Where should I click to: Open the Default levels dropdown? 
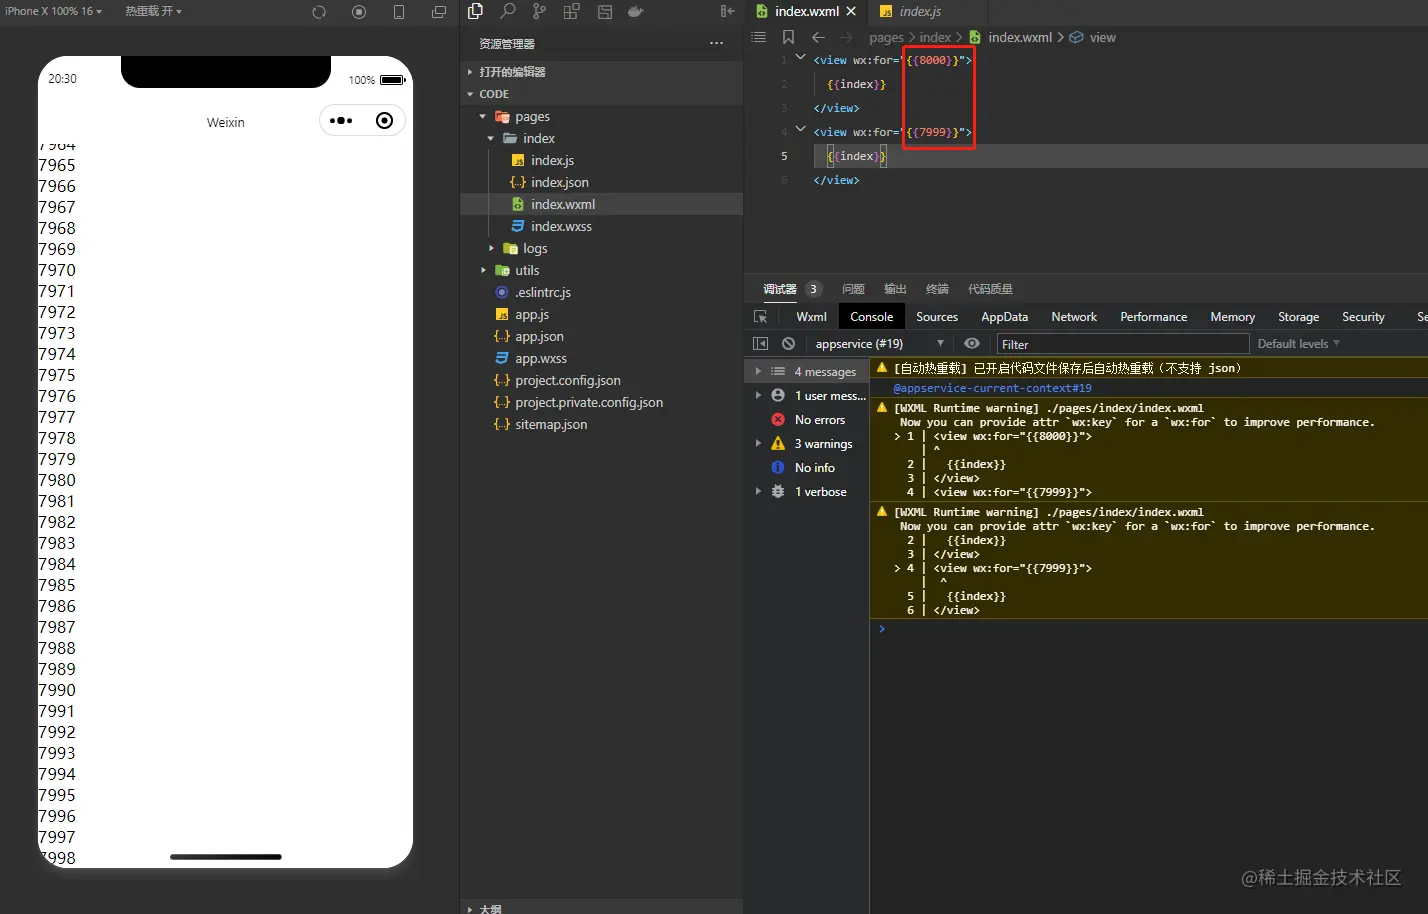[1298, 344]
